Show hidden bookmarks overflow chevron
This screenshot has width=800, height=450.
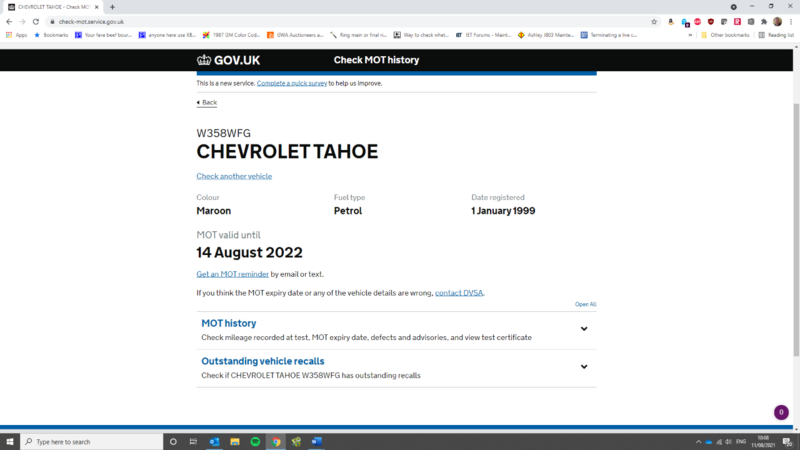coord(690,35)
